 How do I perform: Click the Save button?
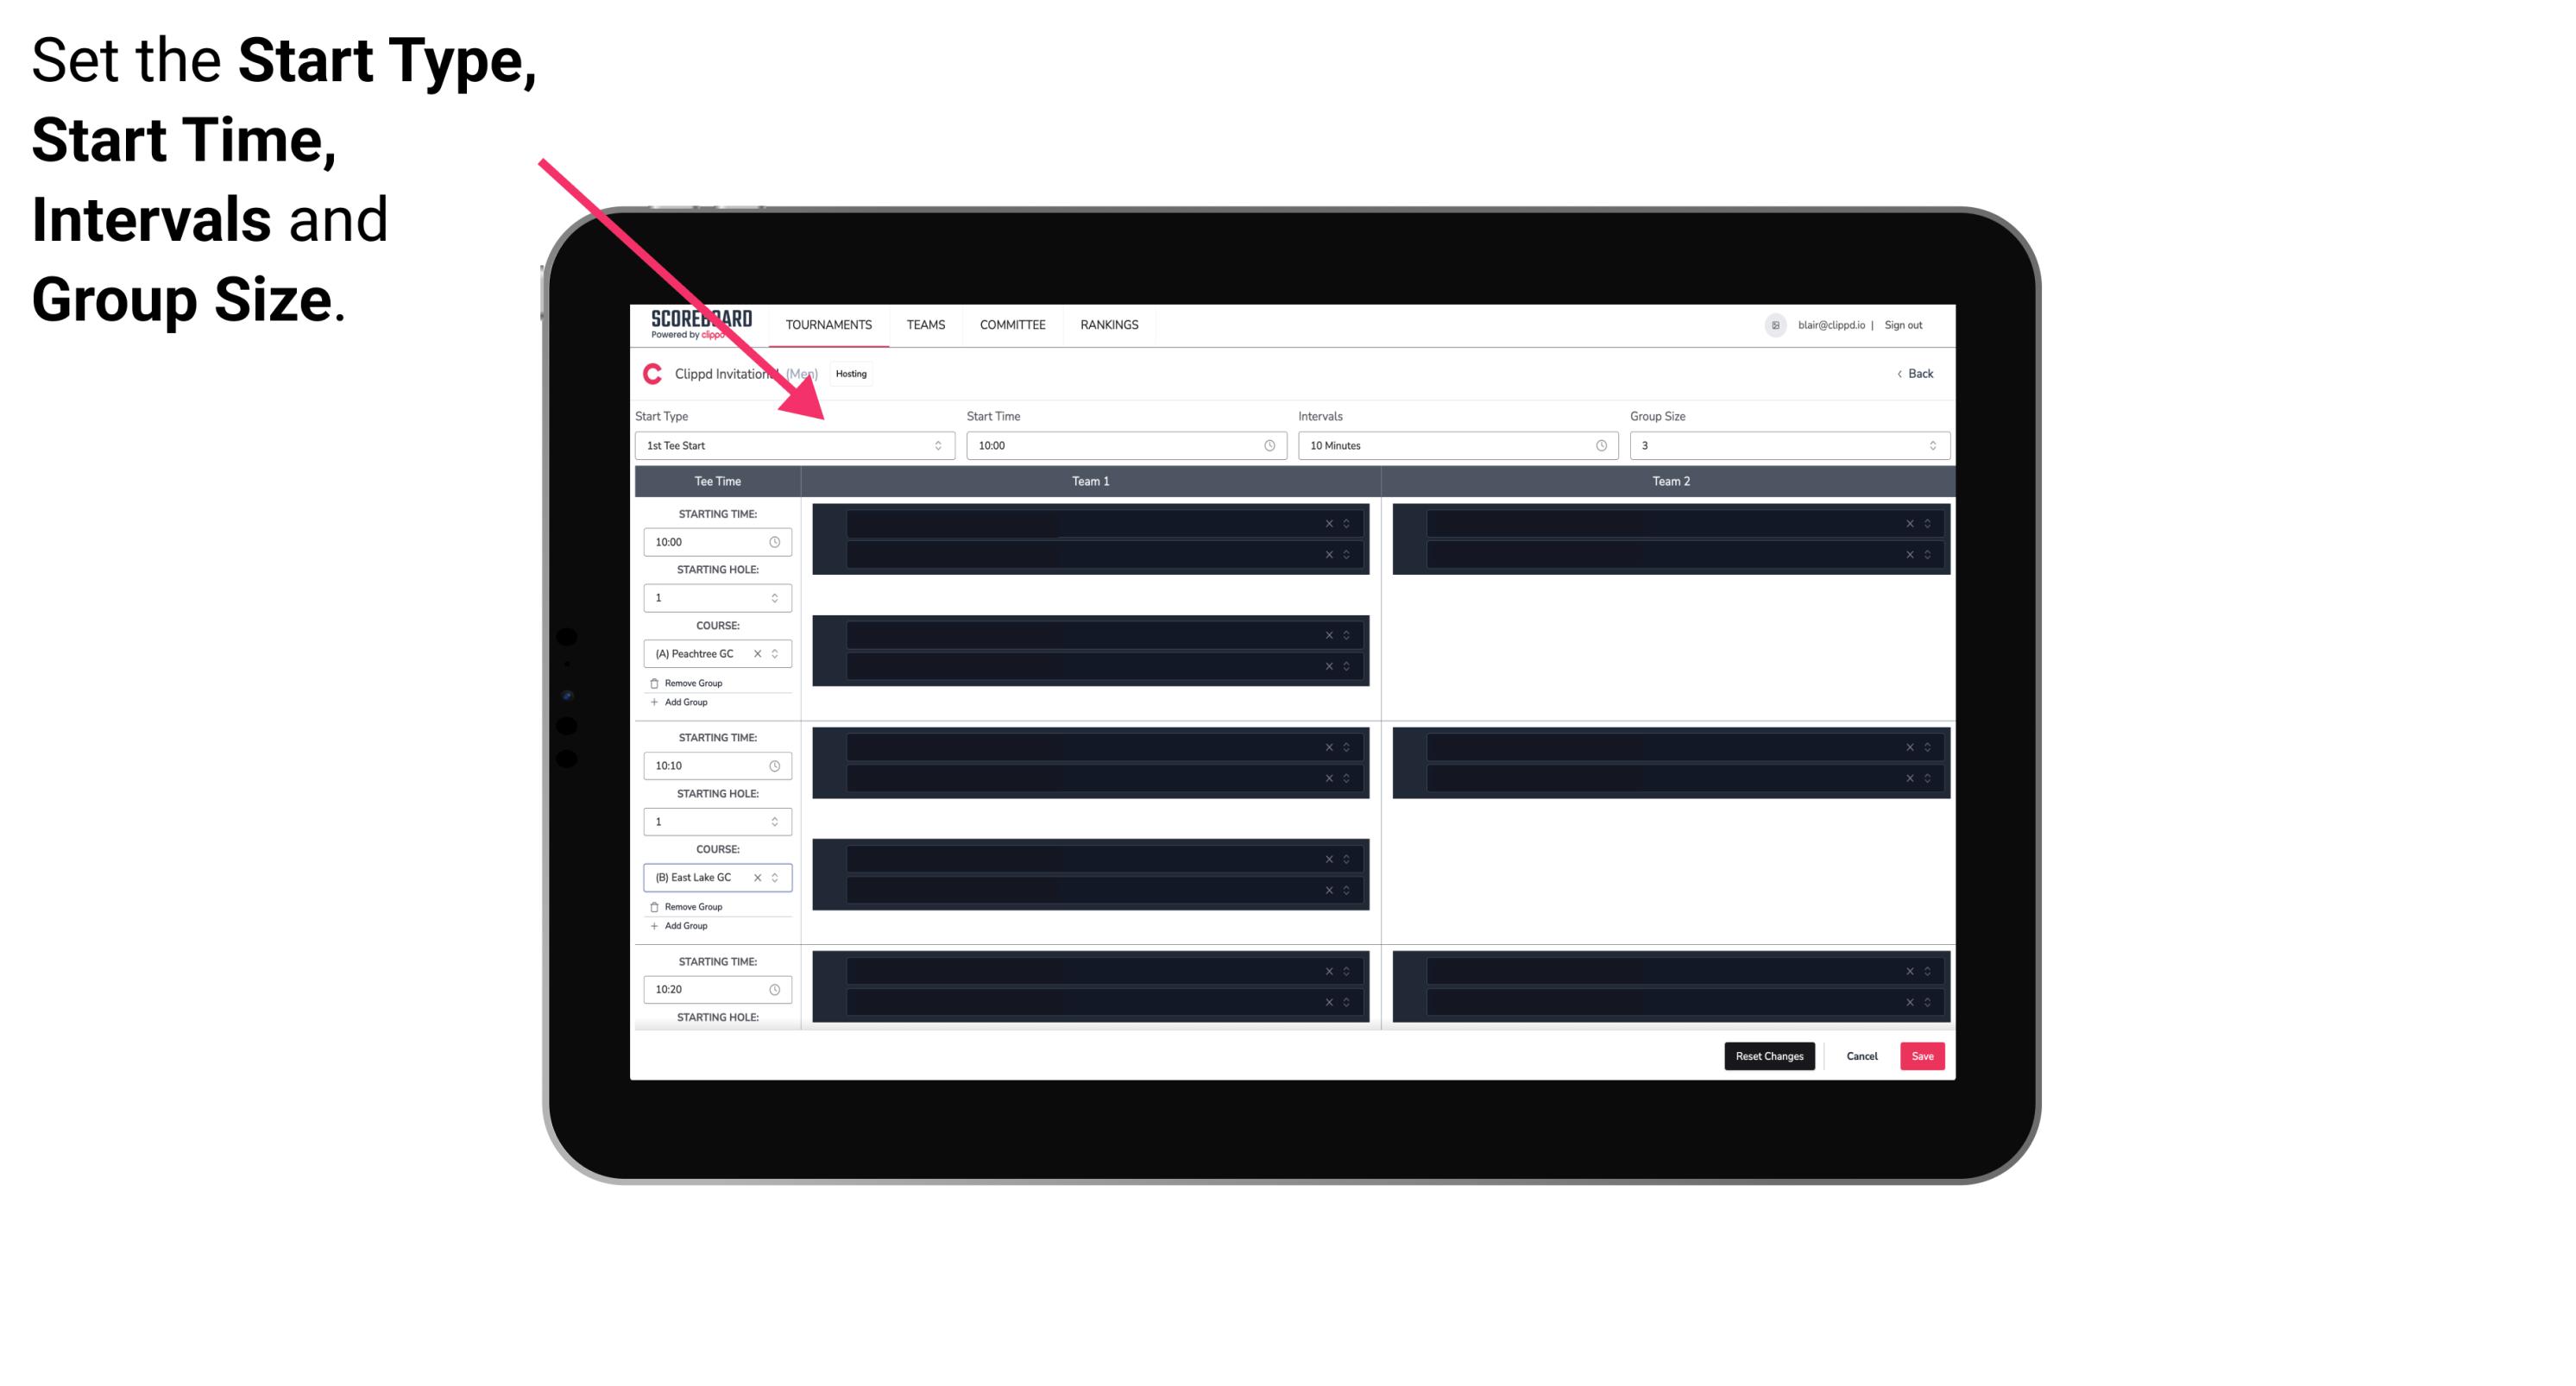point(1923,1055)
